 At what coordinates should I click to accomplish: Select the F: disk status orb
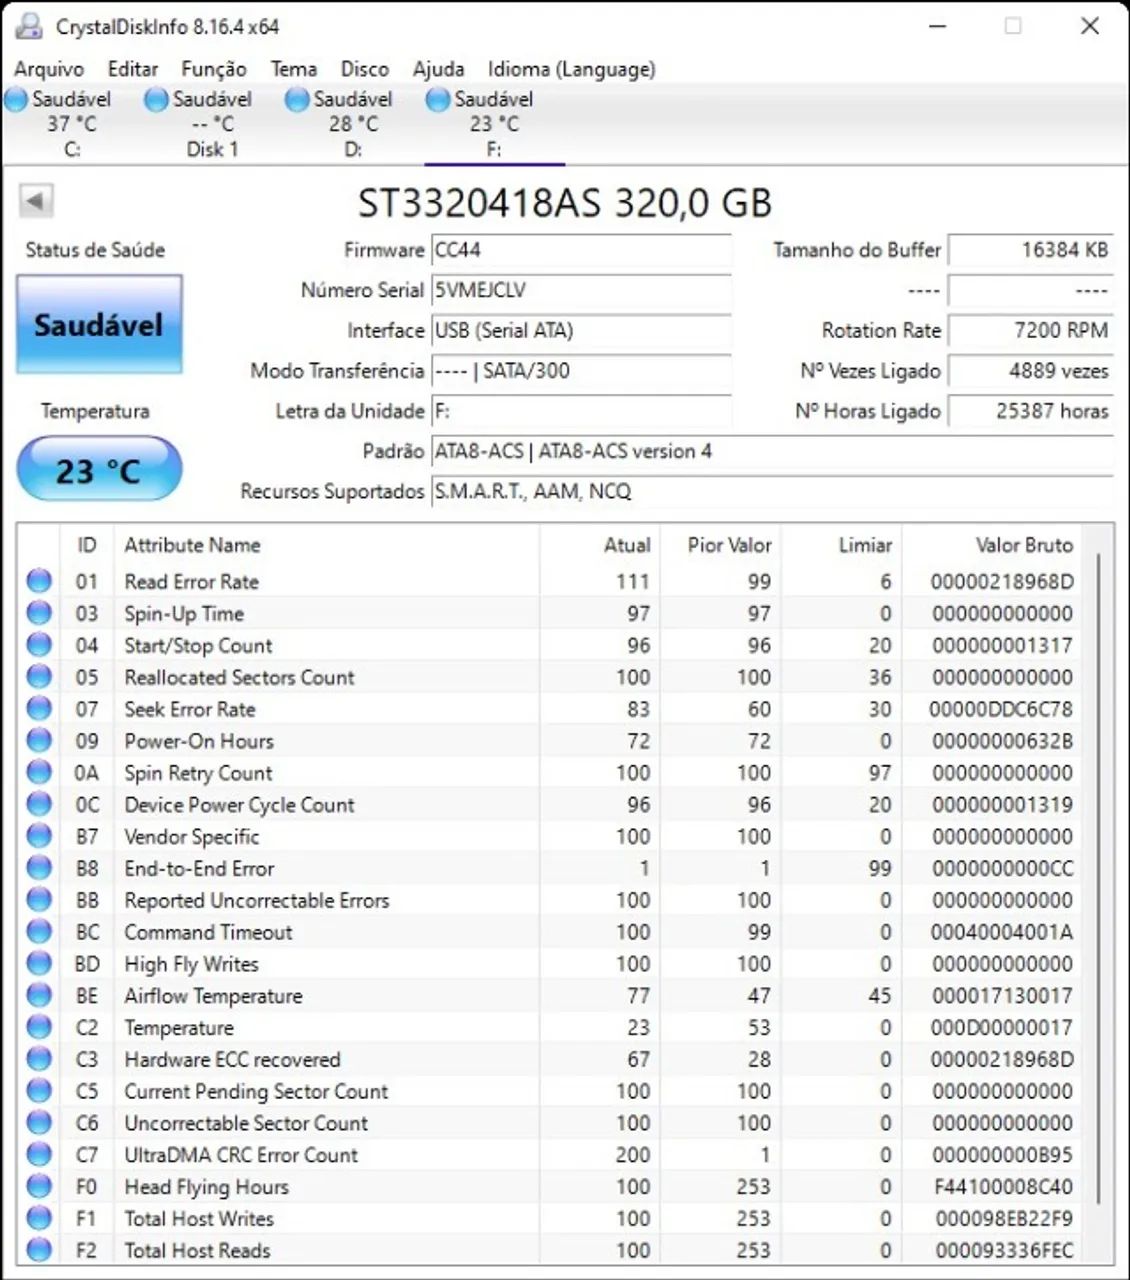tap(438, 99)
